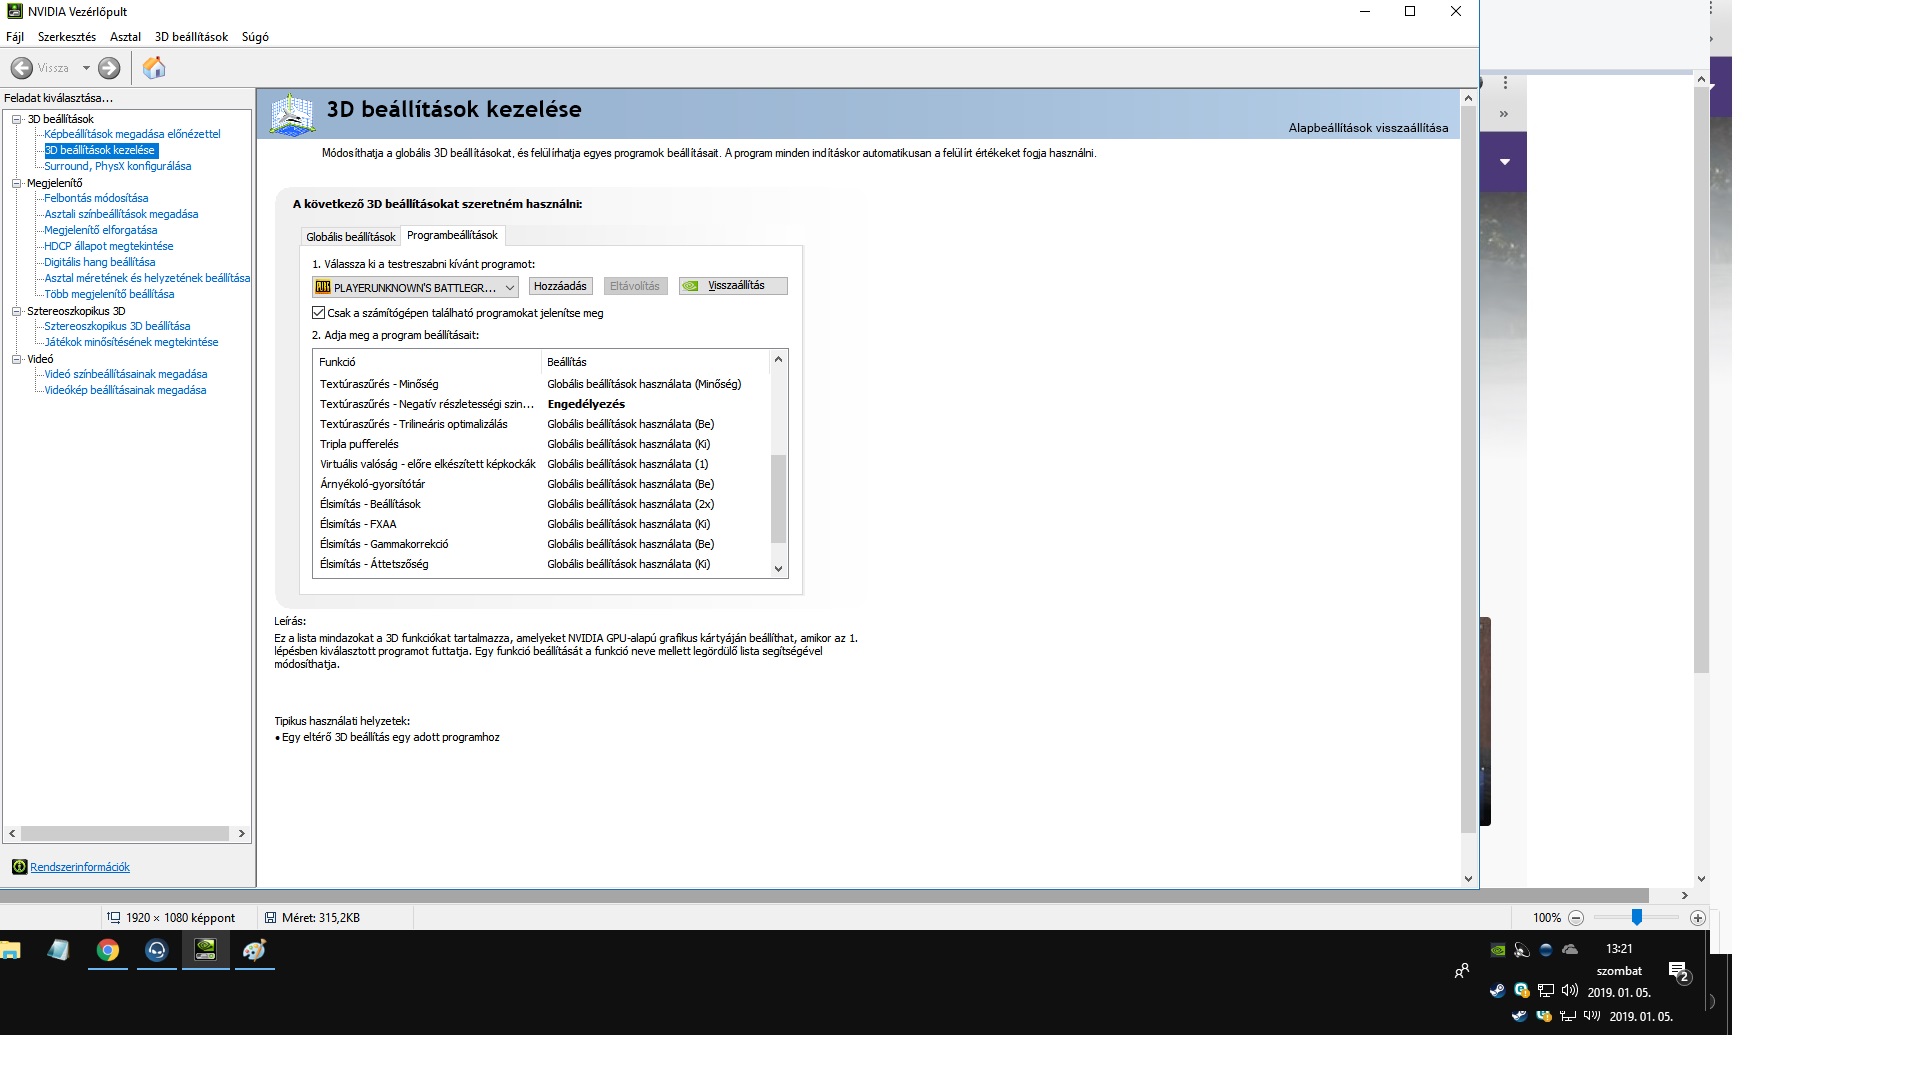This screenshot has height=1080, width=1920.
Task: Open the 3D beállítások menu
Action: pos(191,37)
